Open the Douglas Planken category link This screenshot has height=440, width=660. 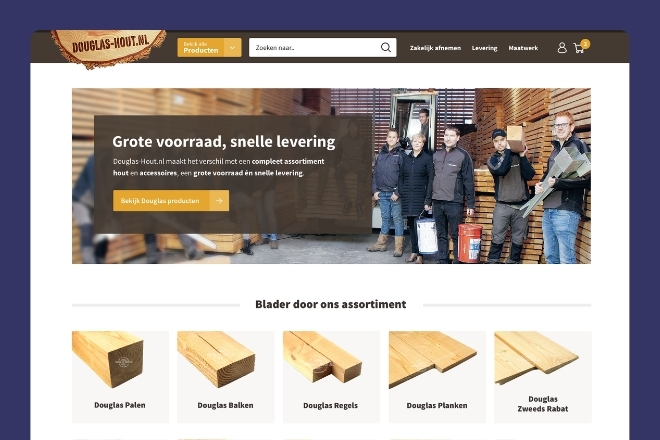[x=437, y=405]
